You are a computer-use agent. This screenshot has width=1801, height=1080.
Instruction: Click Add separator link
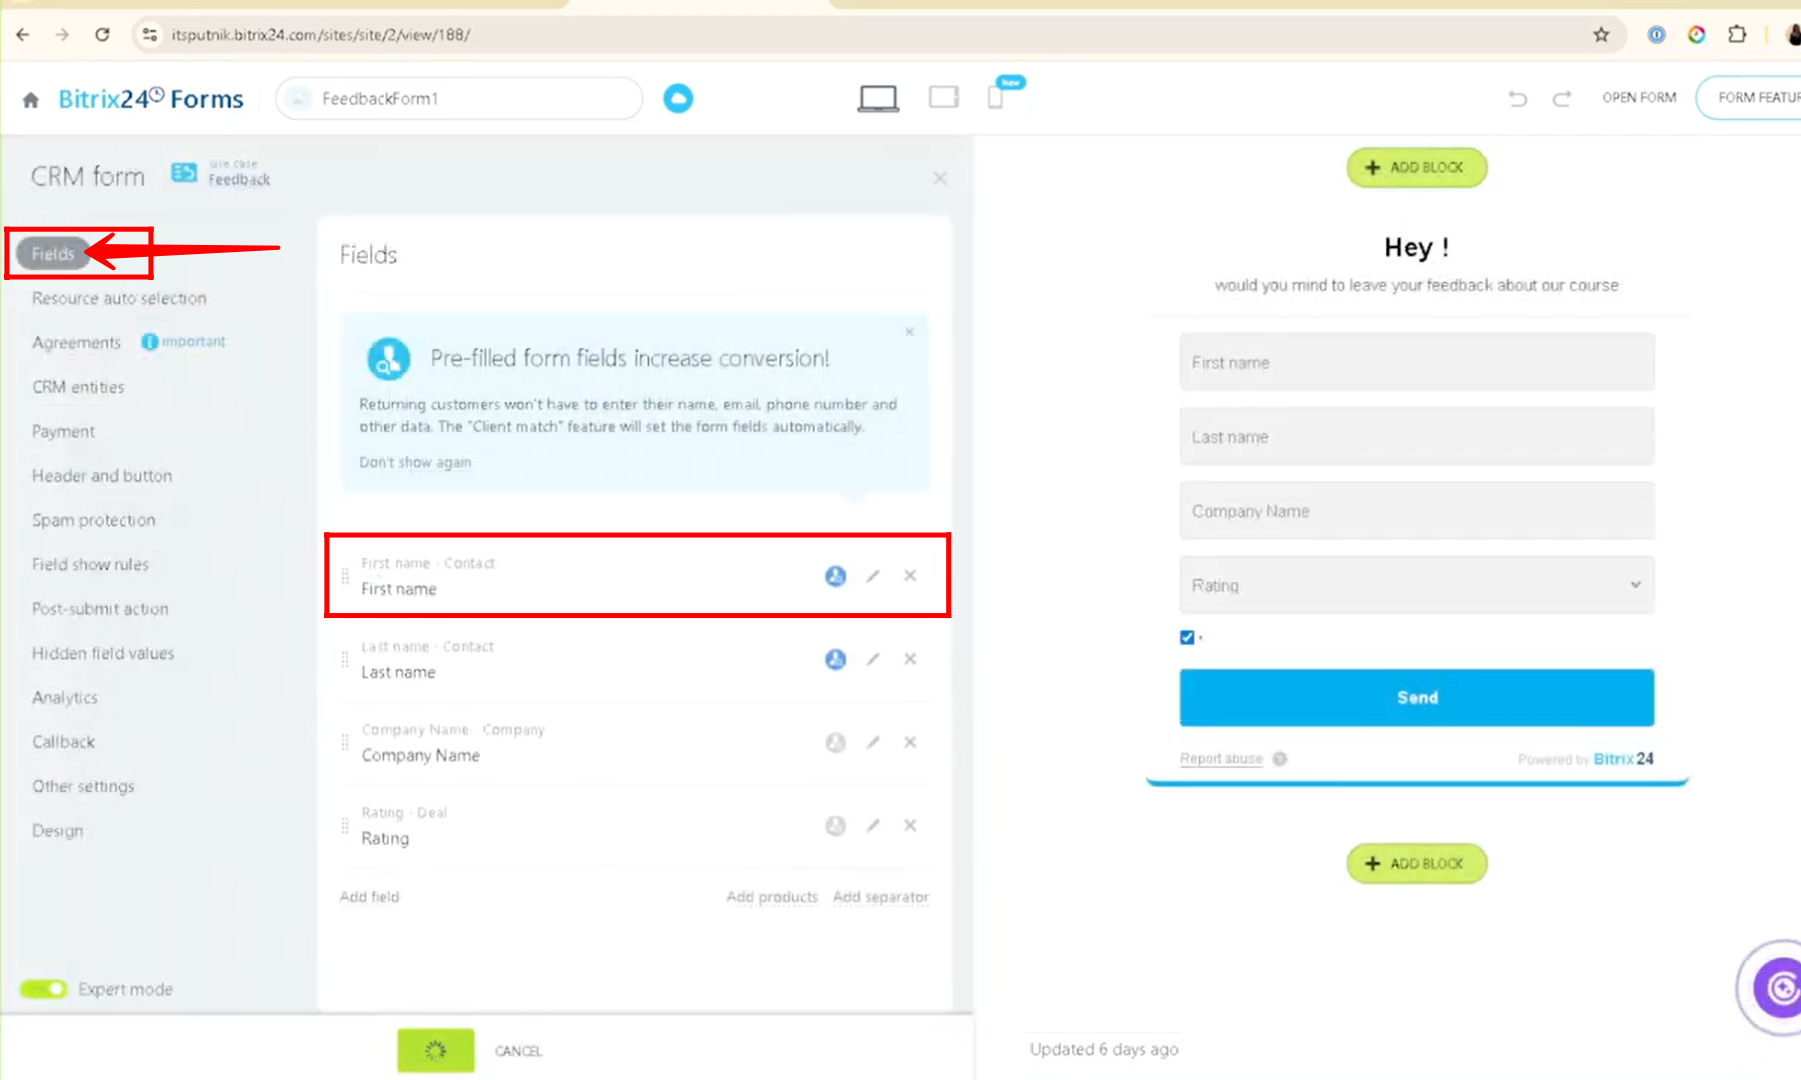[x=881, y=896]
